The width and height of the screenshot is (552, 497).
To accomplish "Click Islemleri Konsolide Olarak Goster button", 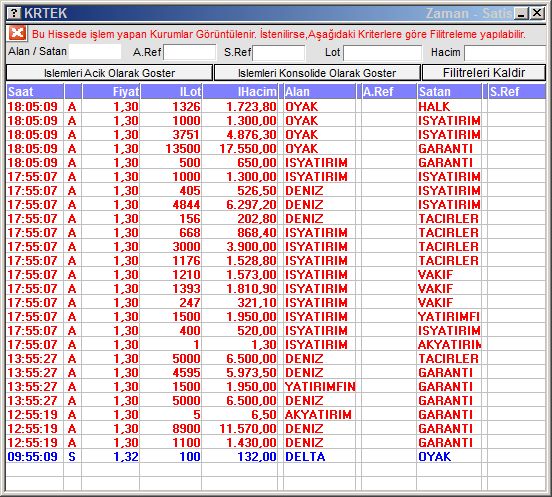I will 317,73.
